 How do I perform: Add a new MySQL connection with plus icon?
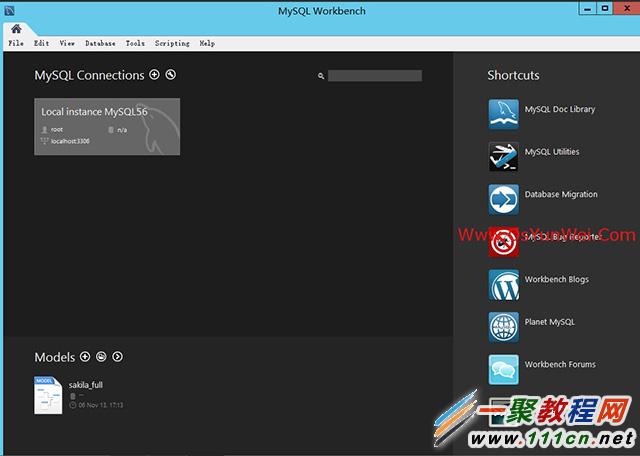point(154,75)
